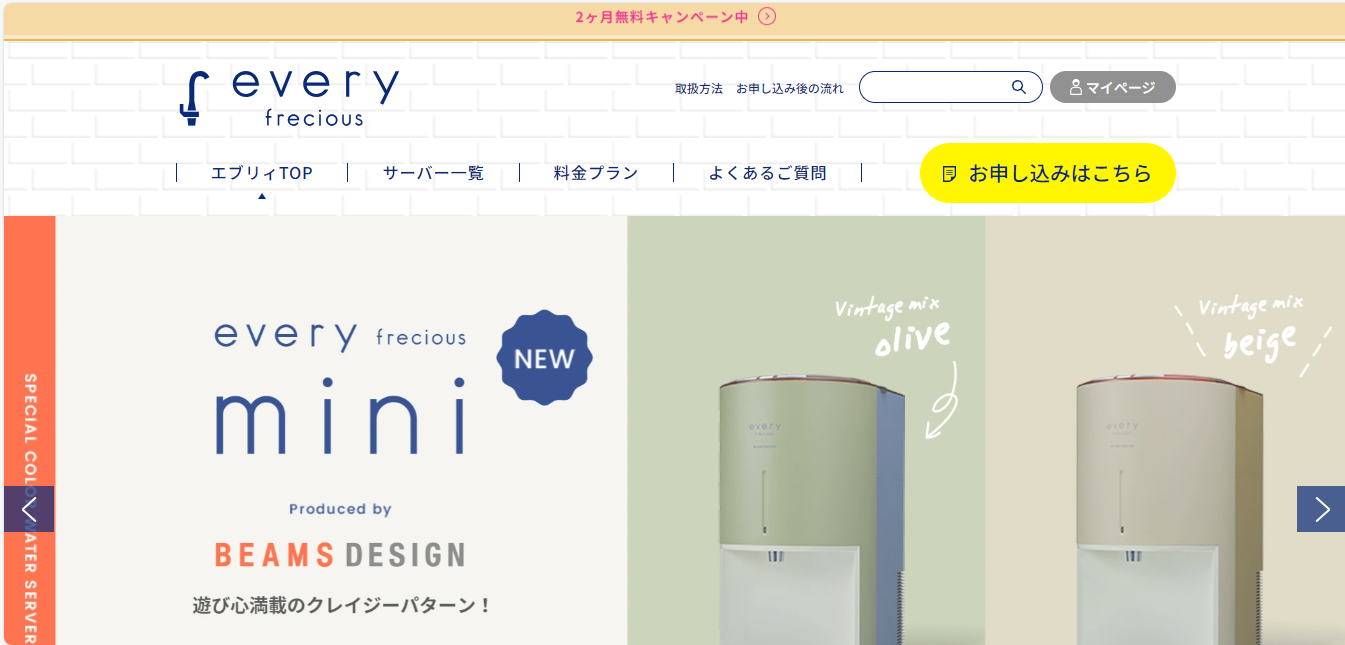Click the document icon on the apply button
Image resolution: width=1345 pixels, height=645 pixels.
950,174
